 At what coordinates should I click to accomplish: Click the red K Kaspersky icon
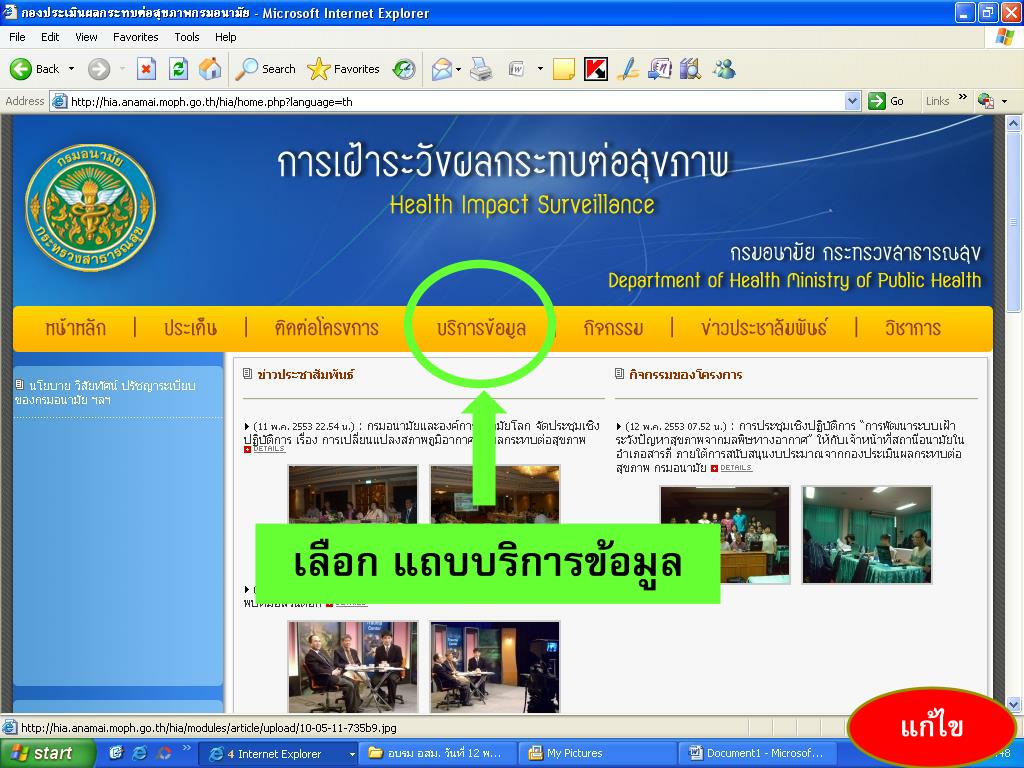(596, 69)
